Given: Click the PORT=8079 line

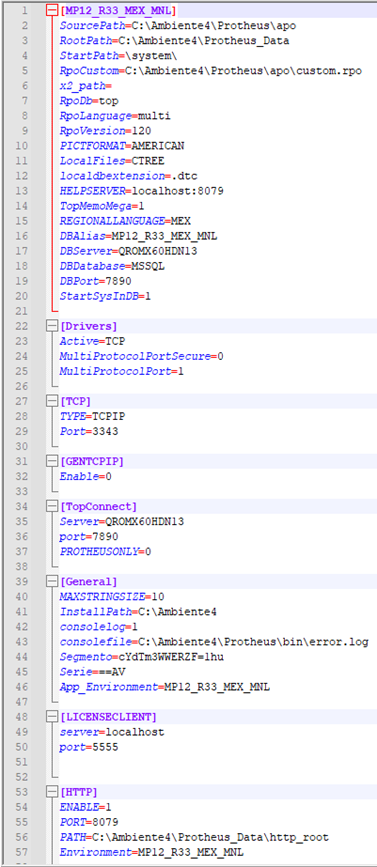Looking at the screenshot, I should [89, 822].
